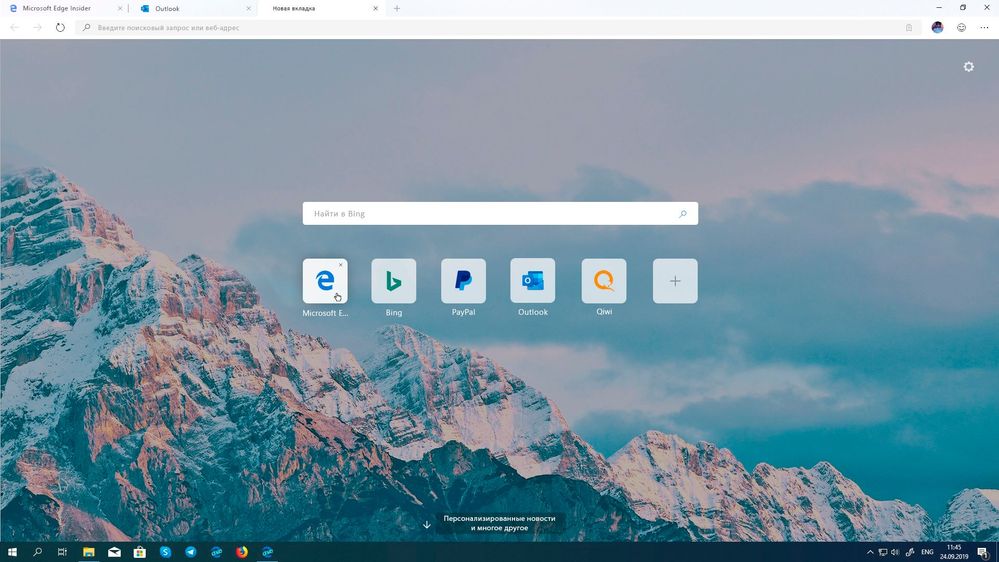Select the 'Новая вкладка' tab

(x=322, y=8)
